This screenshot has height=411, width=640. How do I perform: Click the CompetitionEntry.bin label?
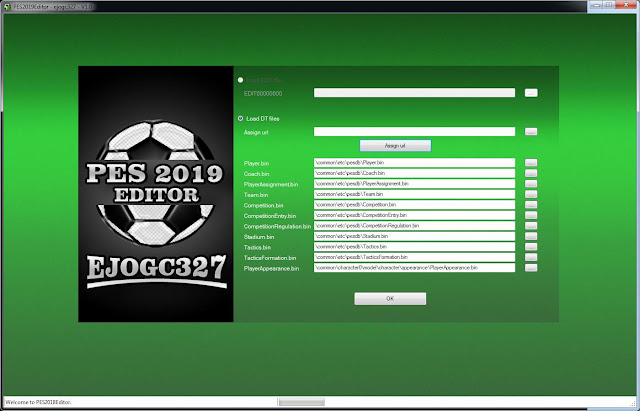270,216
